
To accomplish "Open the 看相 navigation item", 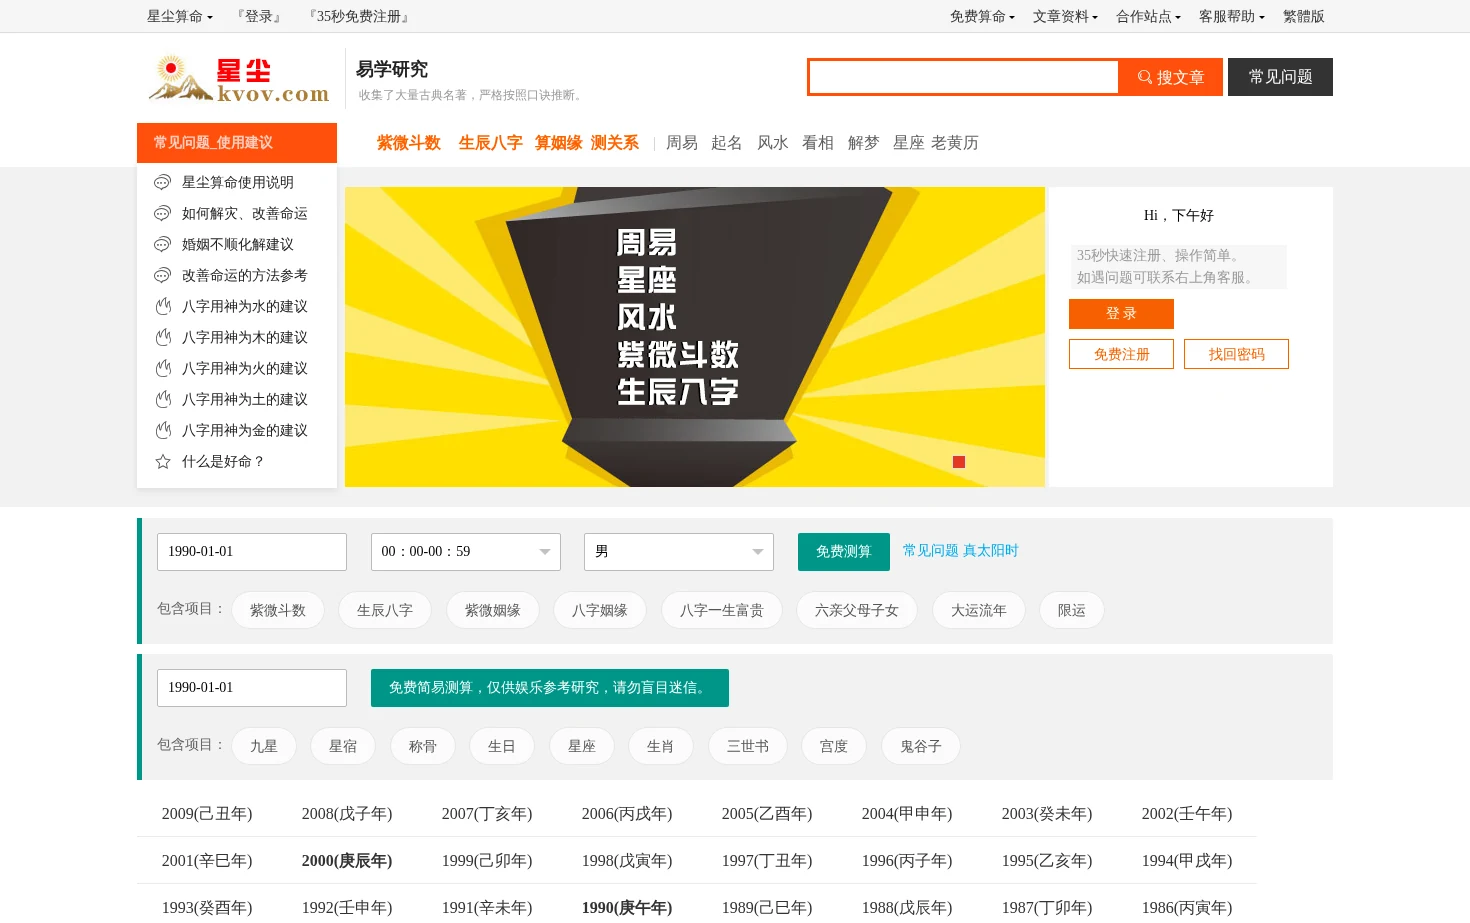I will click(818, 143).
